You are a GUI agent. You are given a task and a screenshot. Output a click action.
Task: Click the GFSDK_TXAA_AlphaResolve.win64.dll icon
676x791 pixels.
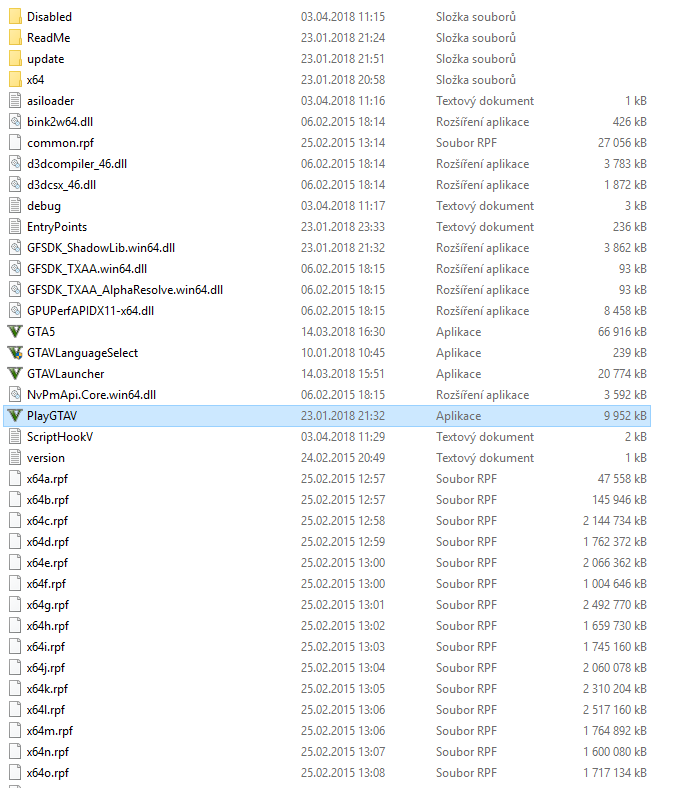pyautogui.click(x=15, y=290)
